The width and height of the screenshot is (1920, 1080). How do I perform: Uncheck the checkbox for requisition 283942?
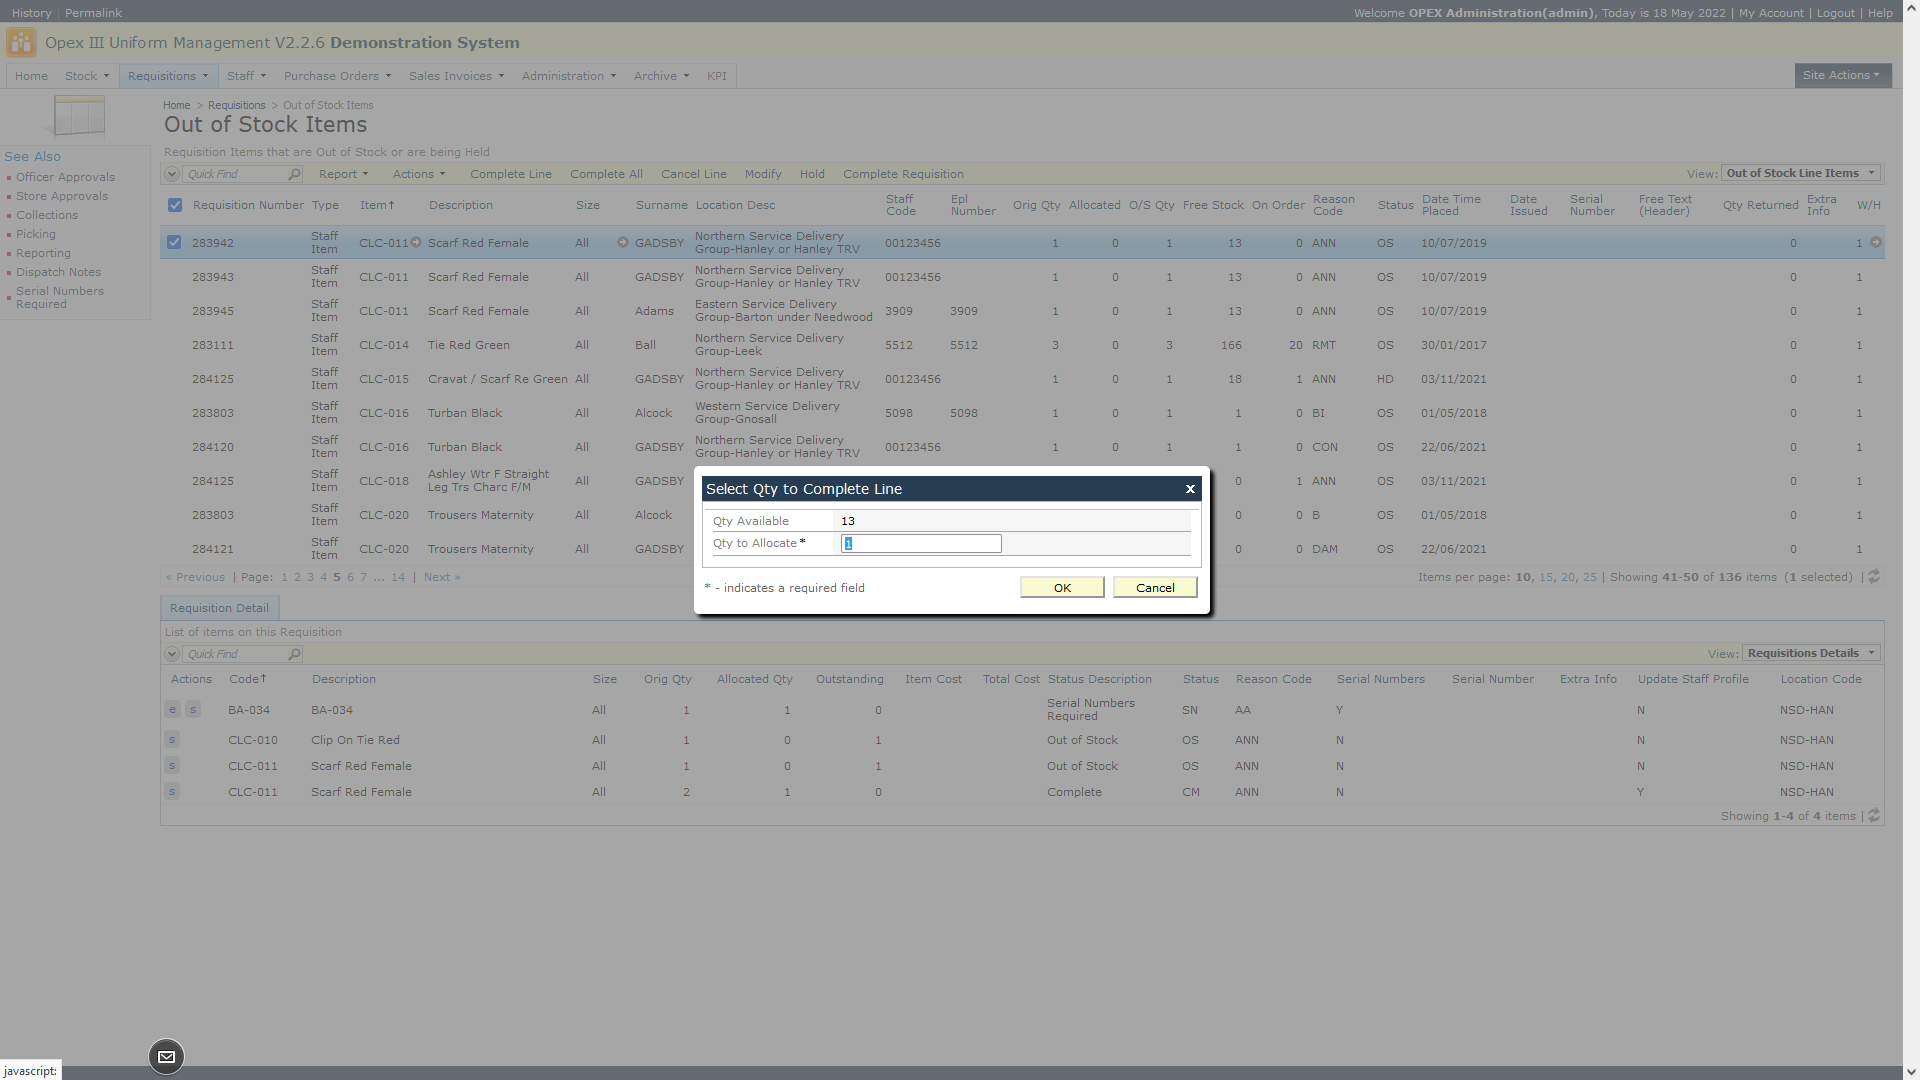pyautogui.click(x=174, y=242)
